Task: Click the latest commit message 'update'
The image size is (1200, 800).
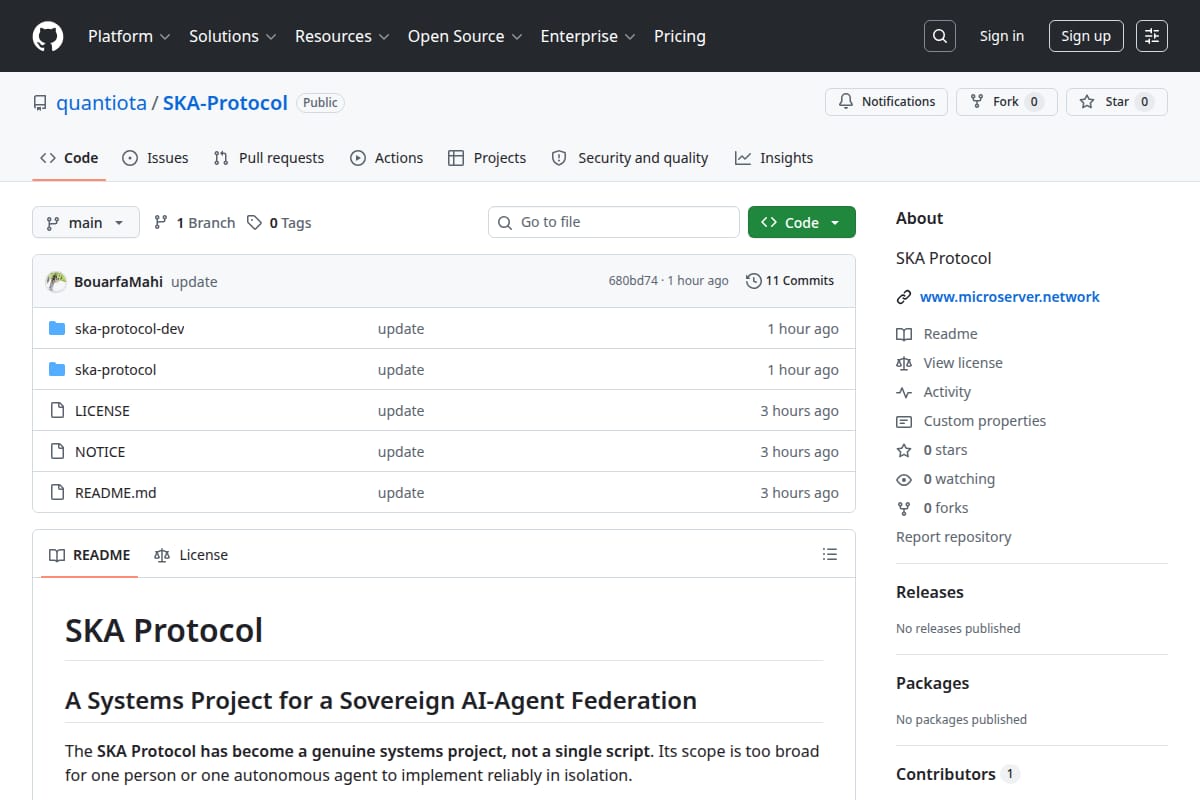Action: [194, 282]
